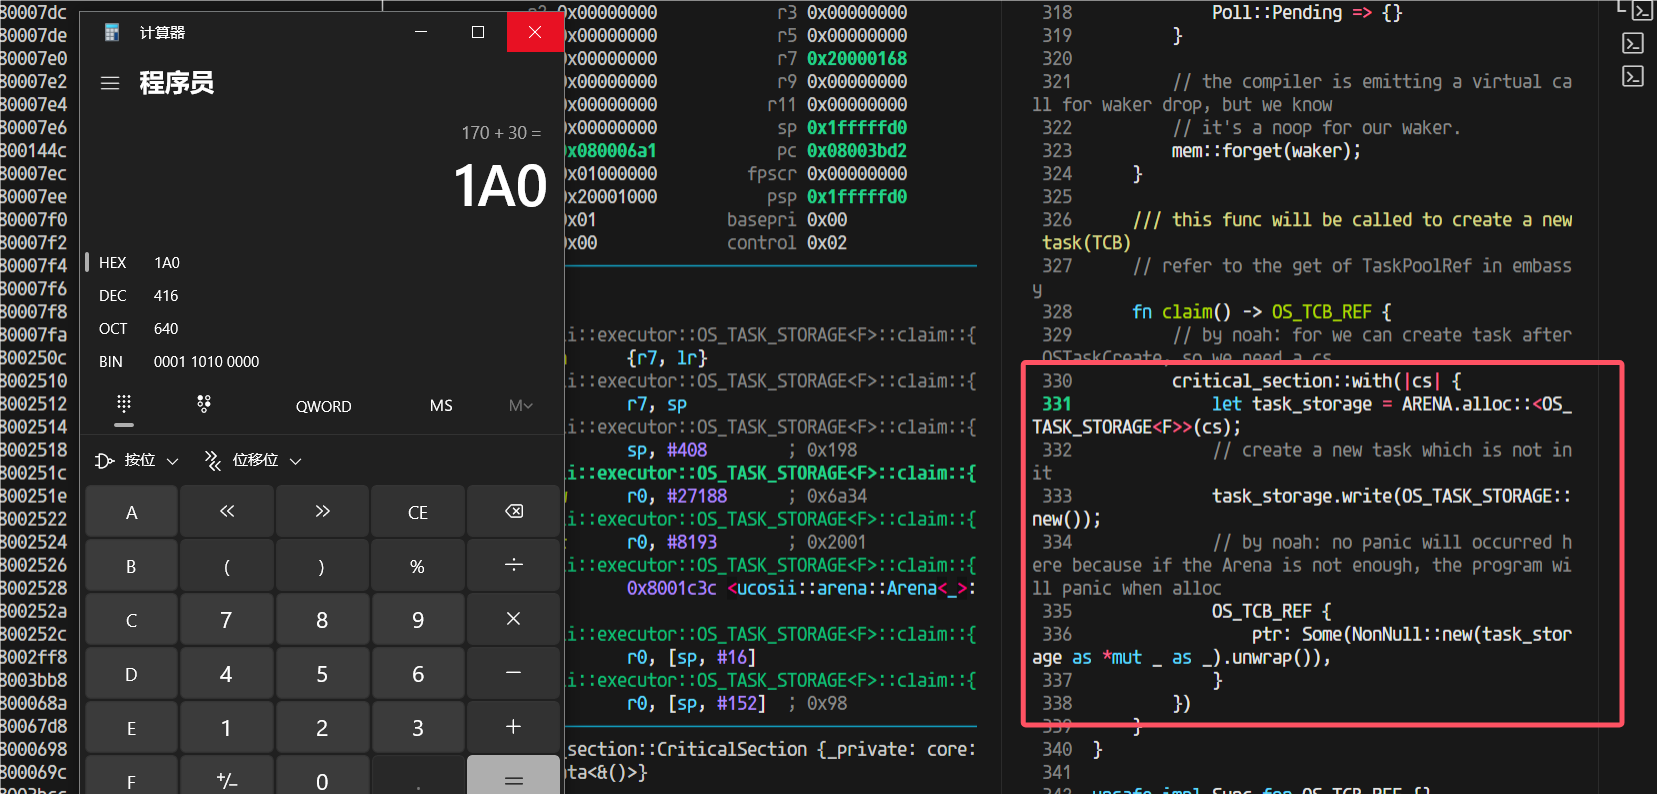Image resolution: width=1657 pixels, height=794 pixels.
Task: Click the 4 key
Action: [227, 674]
